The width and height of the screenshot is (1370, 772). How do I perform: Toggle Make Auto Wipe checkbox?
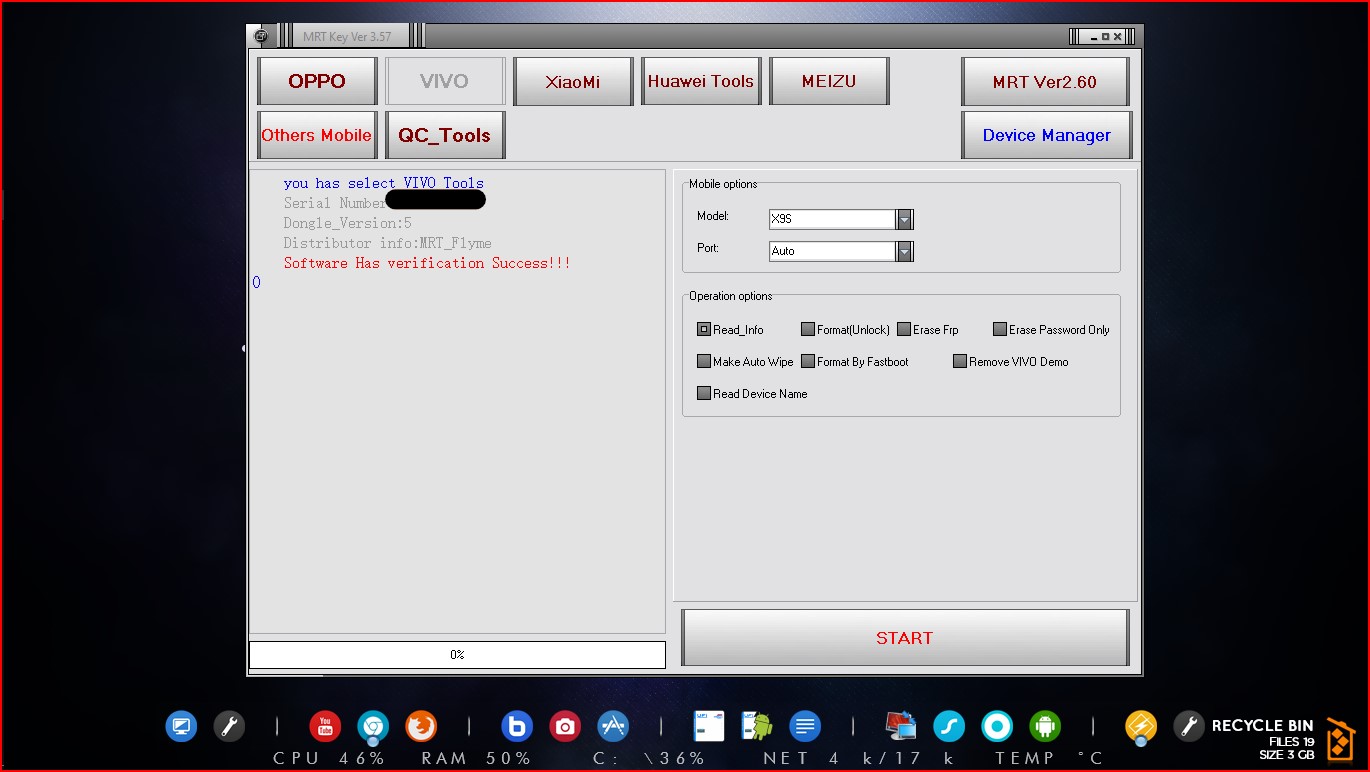(704, 361)
